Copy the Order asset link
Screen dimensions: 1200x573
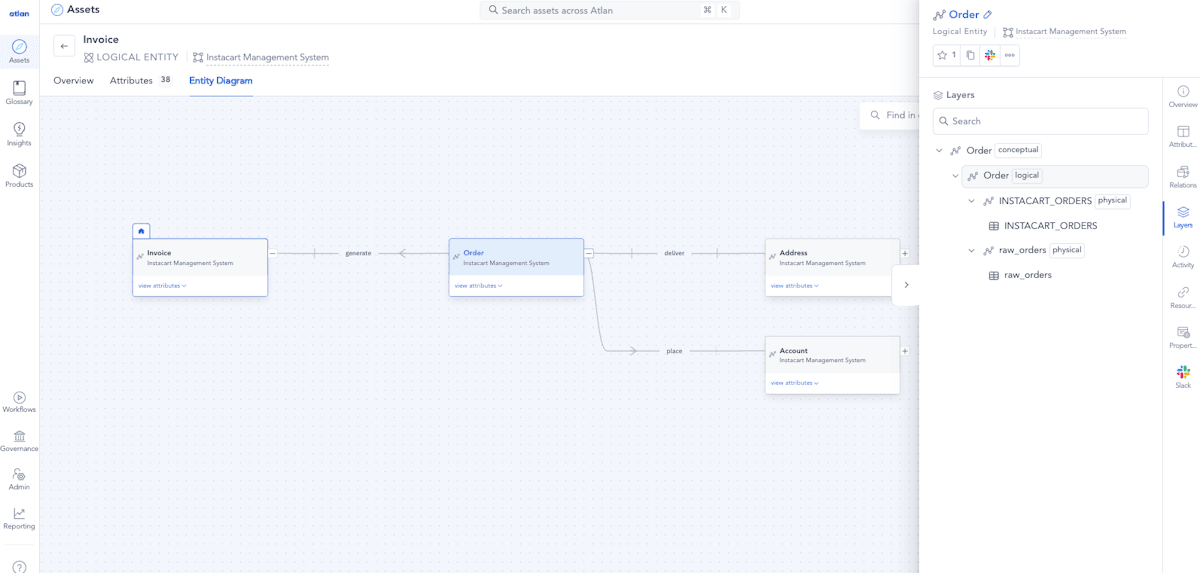pyautogui.click(x=970, y=56)
